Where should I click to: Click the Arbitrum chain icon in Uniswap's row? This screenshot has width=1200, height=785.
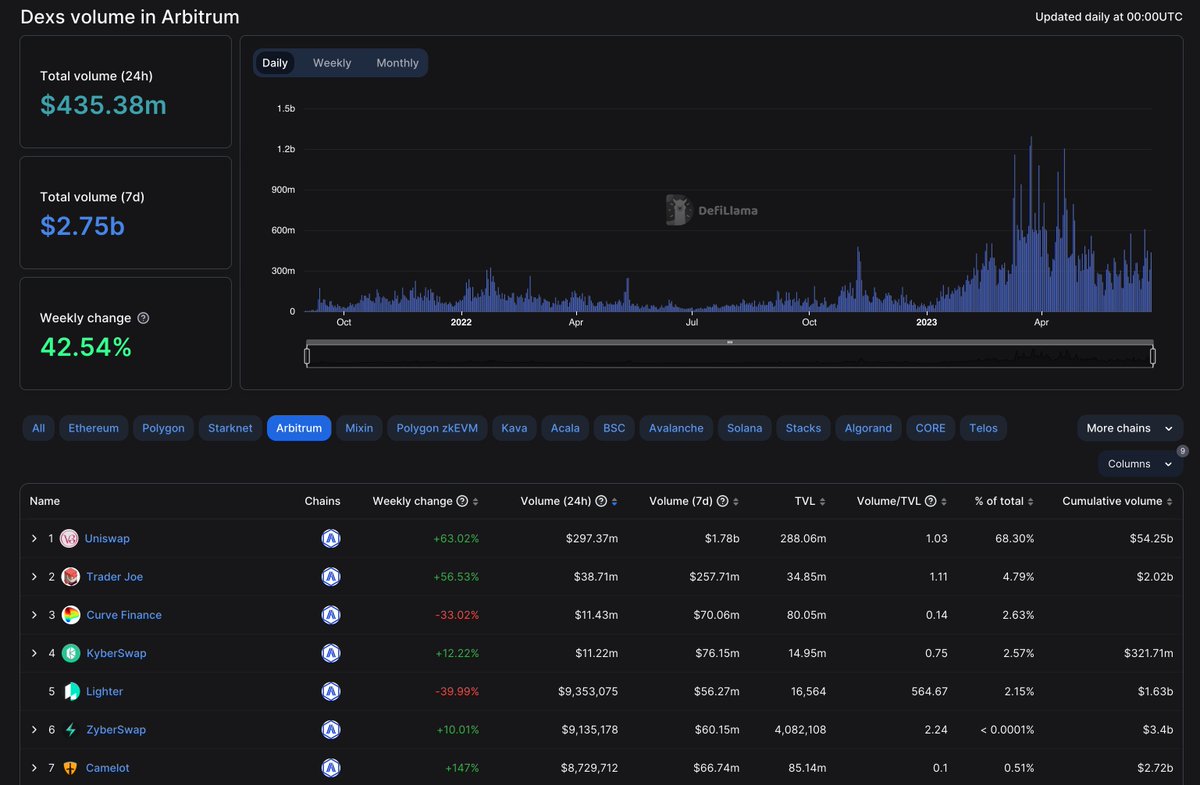click(x=331, y=538)
